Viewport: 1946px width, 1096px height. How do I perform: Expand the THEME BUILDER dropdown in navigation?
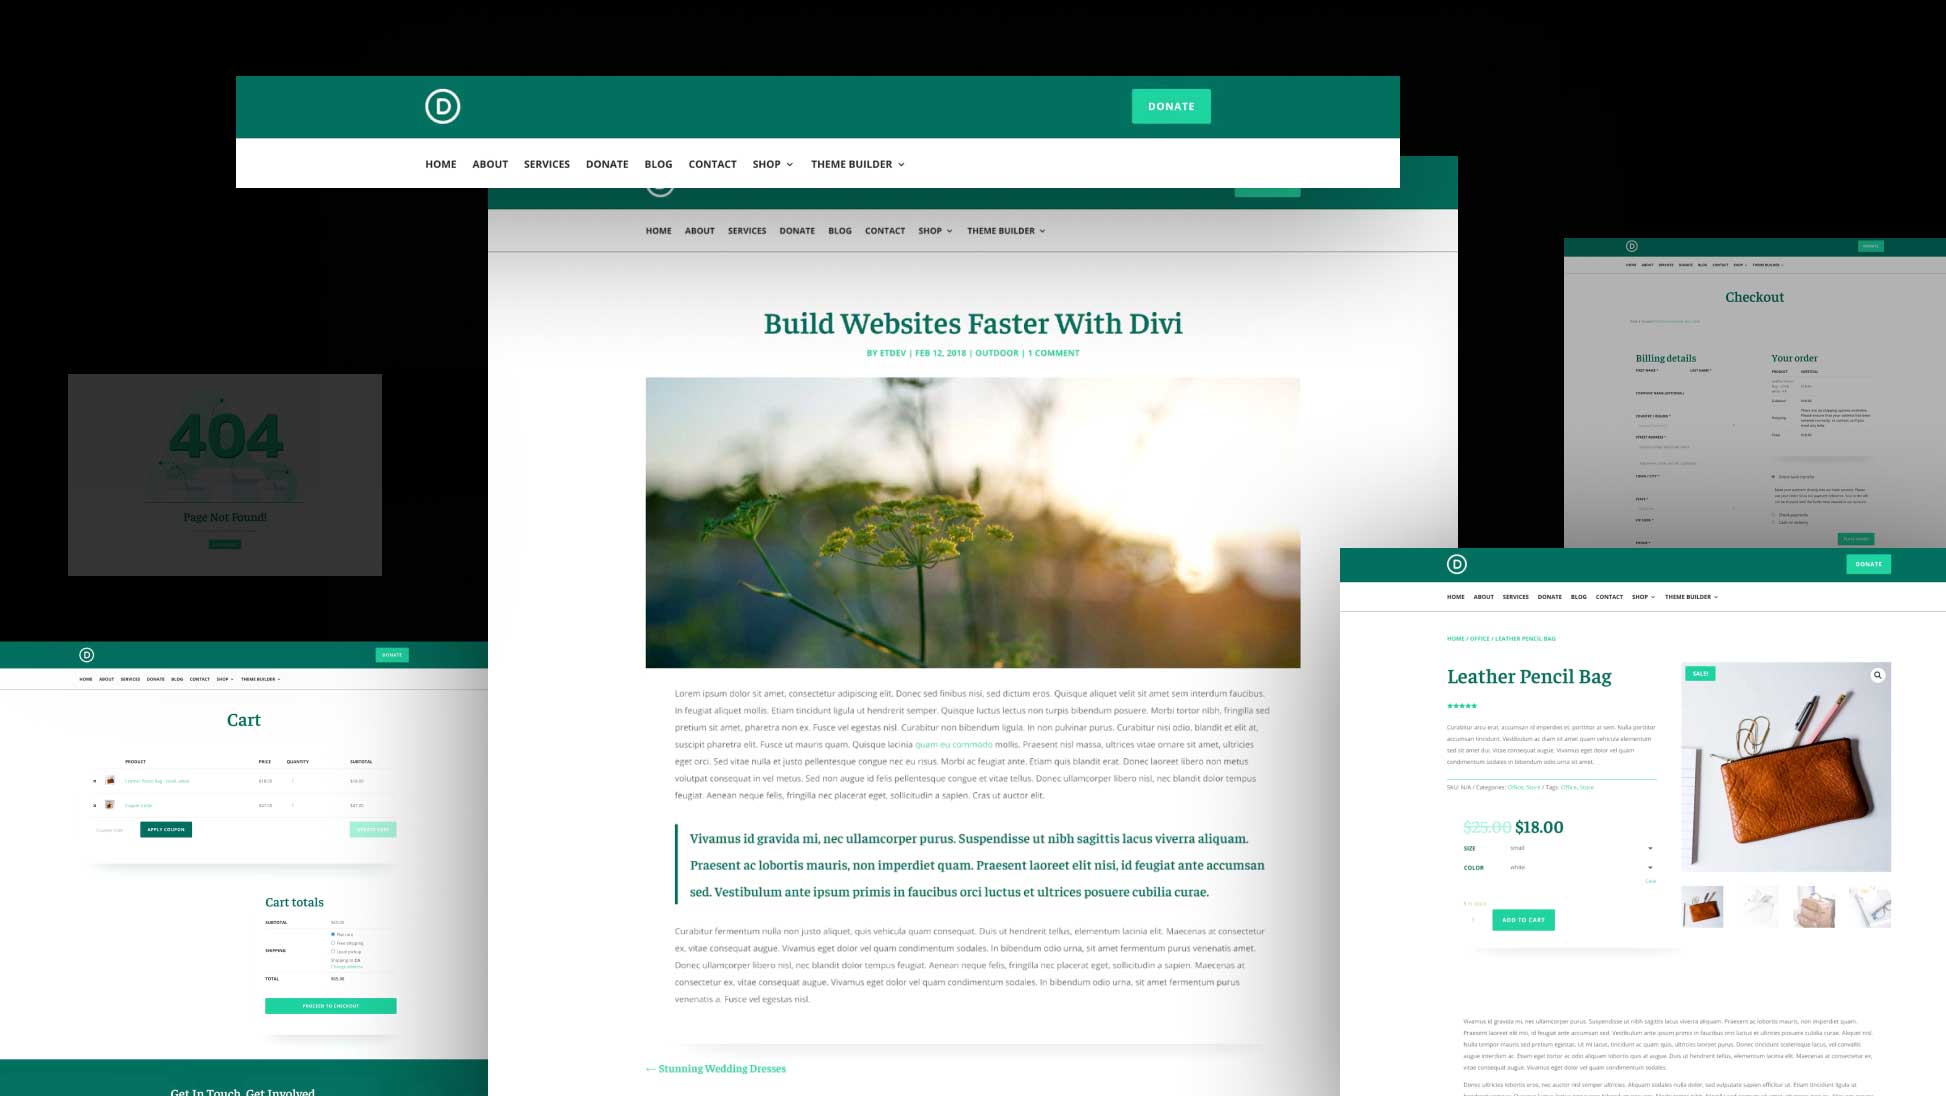pos(858,163)
